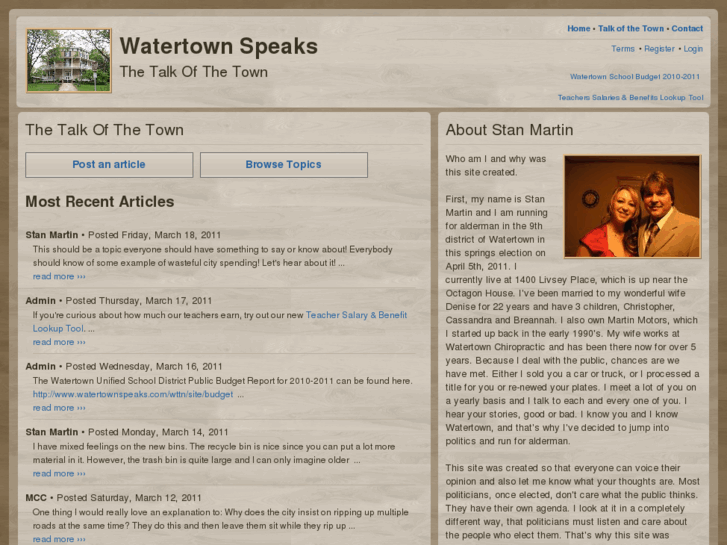Open Watertown School Budget 2010-2011 link

point(635,77)
